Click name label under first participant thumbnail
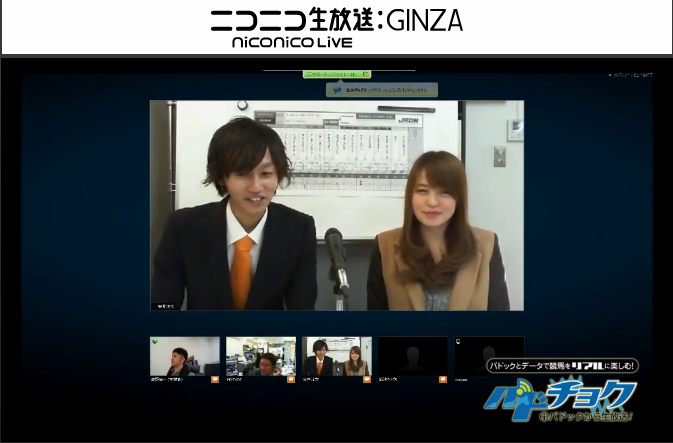This screenshot has width=673, height=443. (x=167, y=379)
